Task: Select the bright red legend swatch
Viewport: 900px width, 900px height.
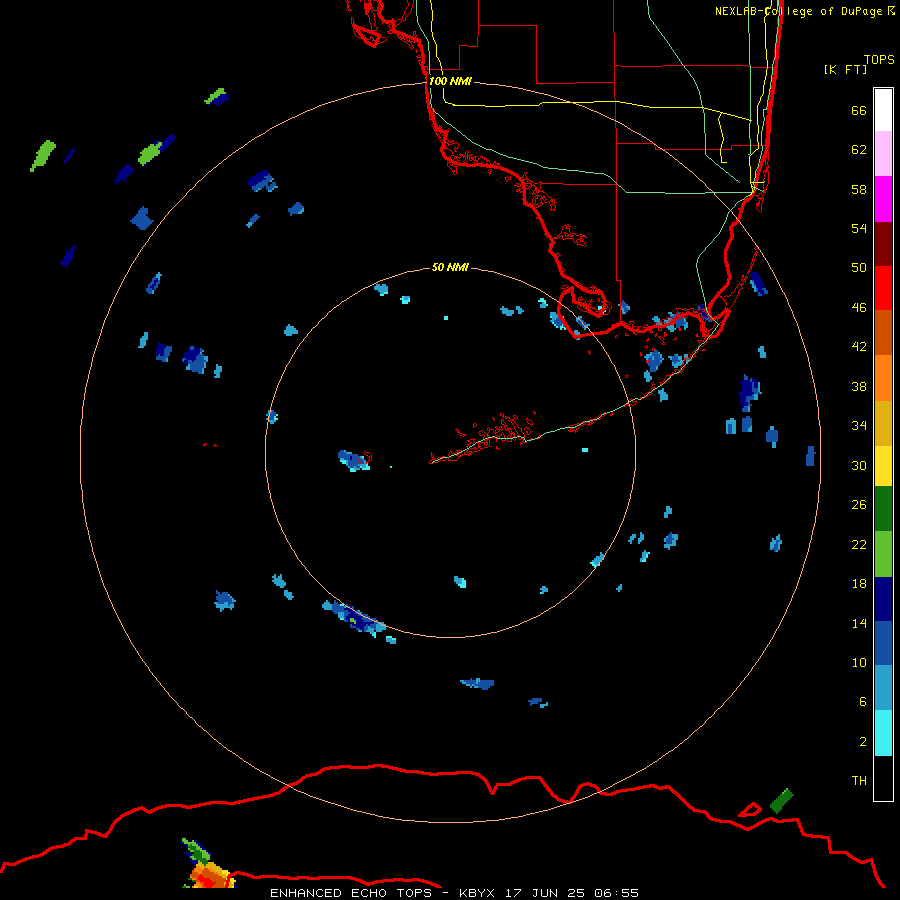Action: pyautogui.click(x=883, y=288)
